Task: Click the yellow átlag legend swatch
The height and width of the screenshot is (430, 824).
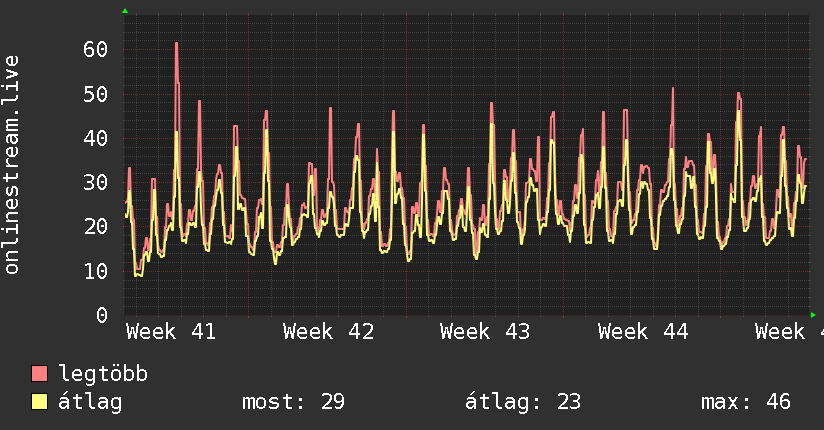Action: point(39,401)
